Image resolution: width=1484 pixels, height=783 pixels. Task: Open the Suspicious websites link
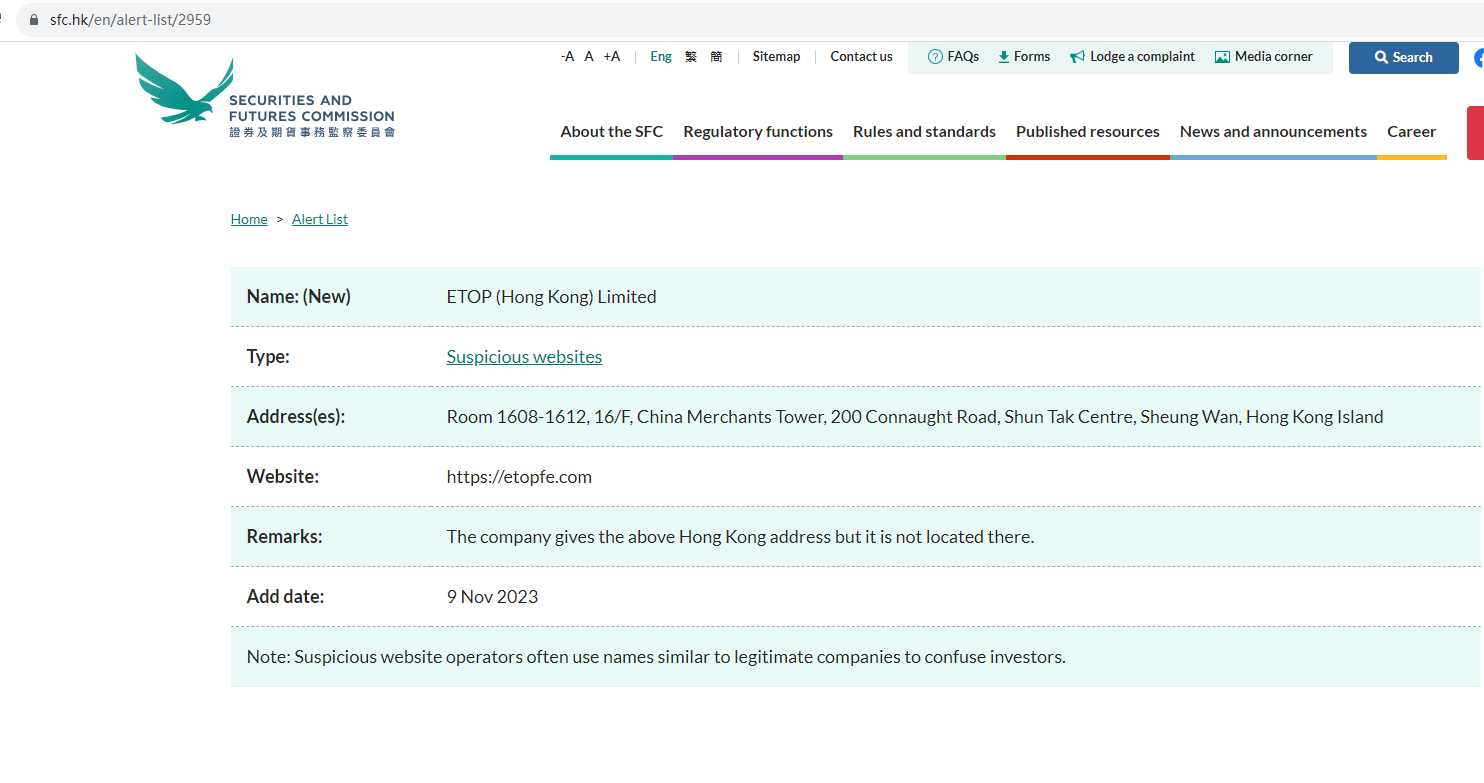524,357
